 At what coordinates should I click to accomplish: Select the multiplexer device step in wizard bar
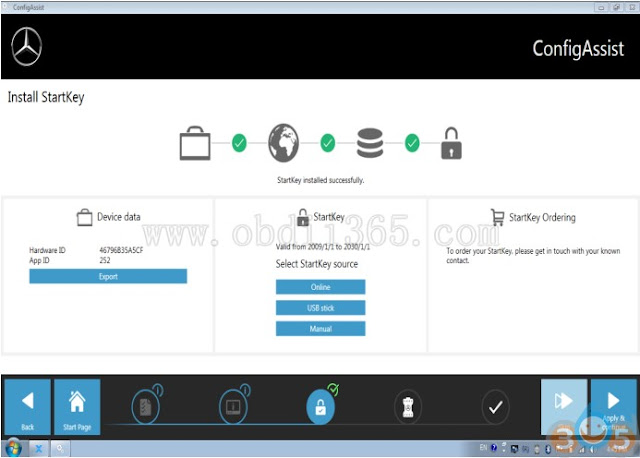point(408,407)
